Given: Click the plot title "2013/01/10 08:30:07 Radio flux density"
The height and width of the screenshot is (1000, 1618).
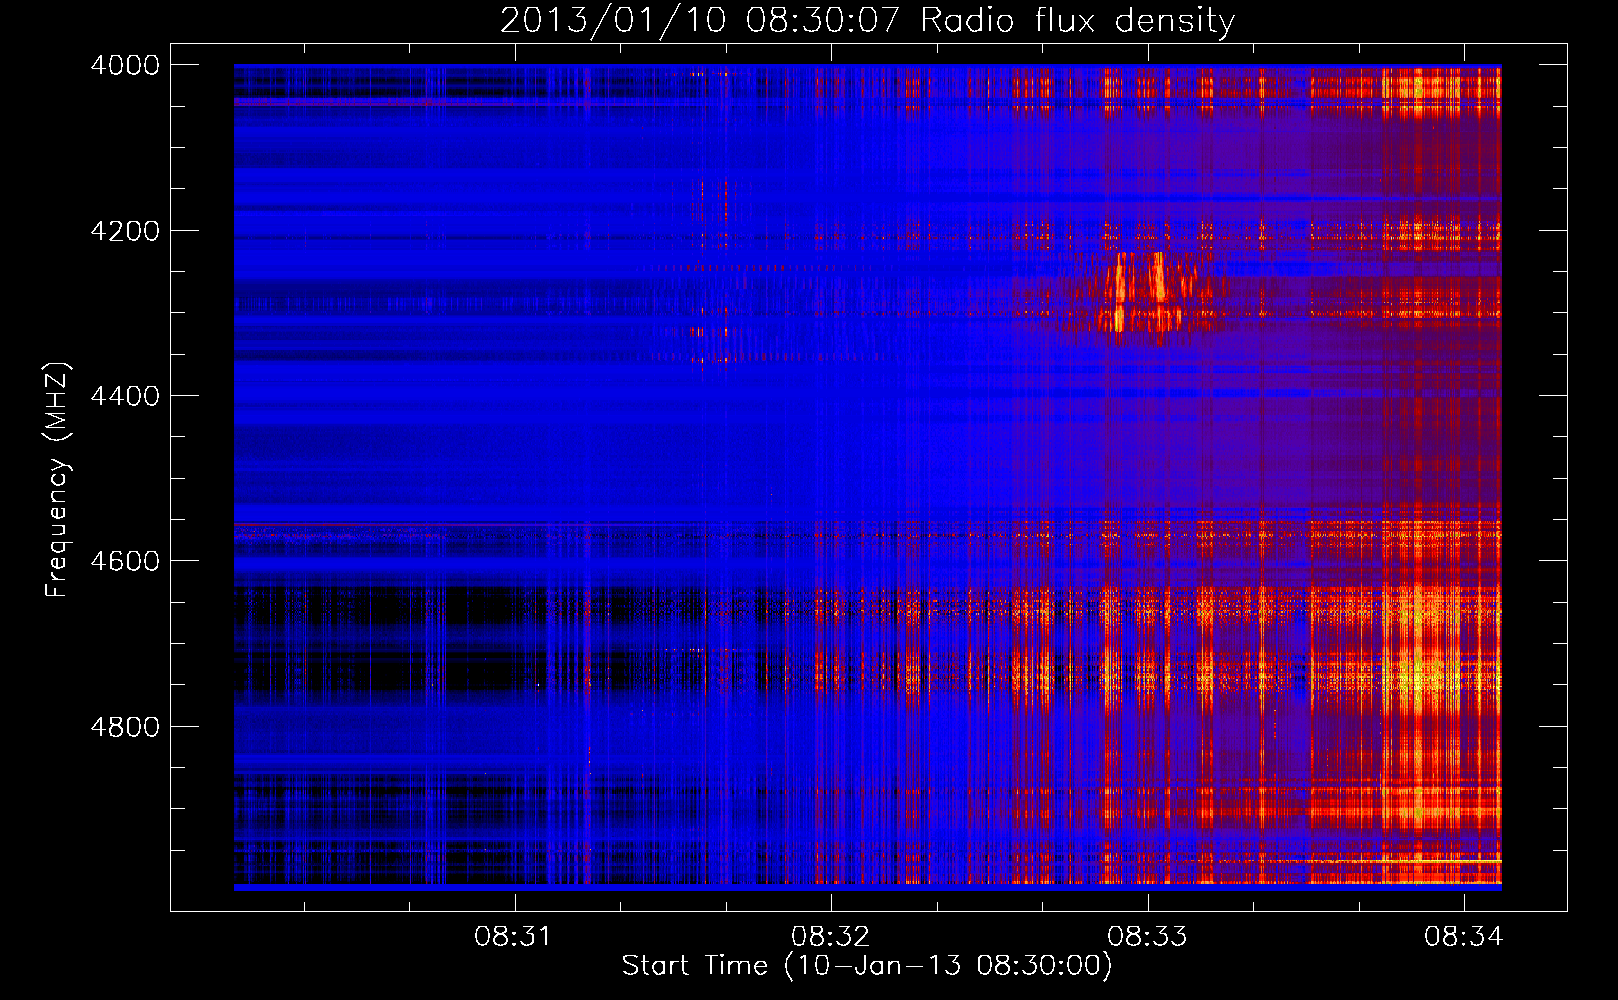Looking at the screenshot, I should click(x=867, y=20).
